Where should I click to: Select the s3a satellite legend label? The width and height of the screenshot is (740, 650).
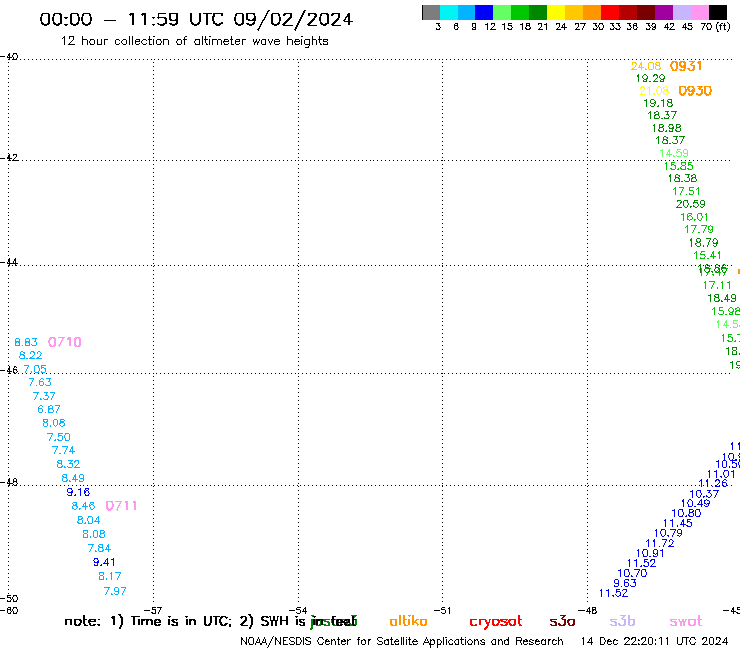(562, 622)
